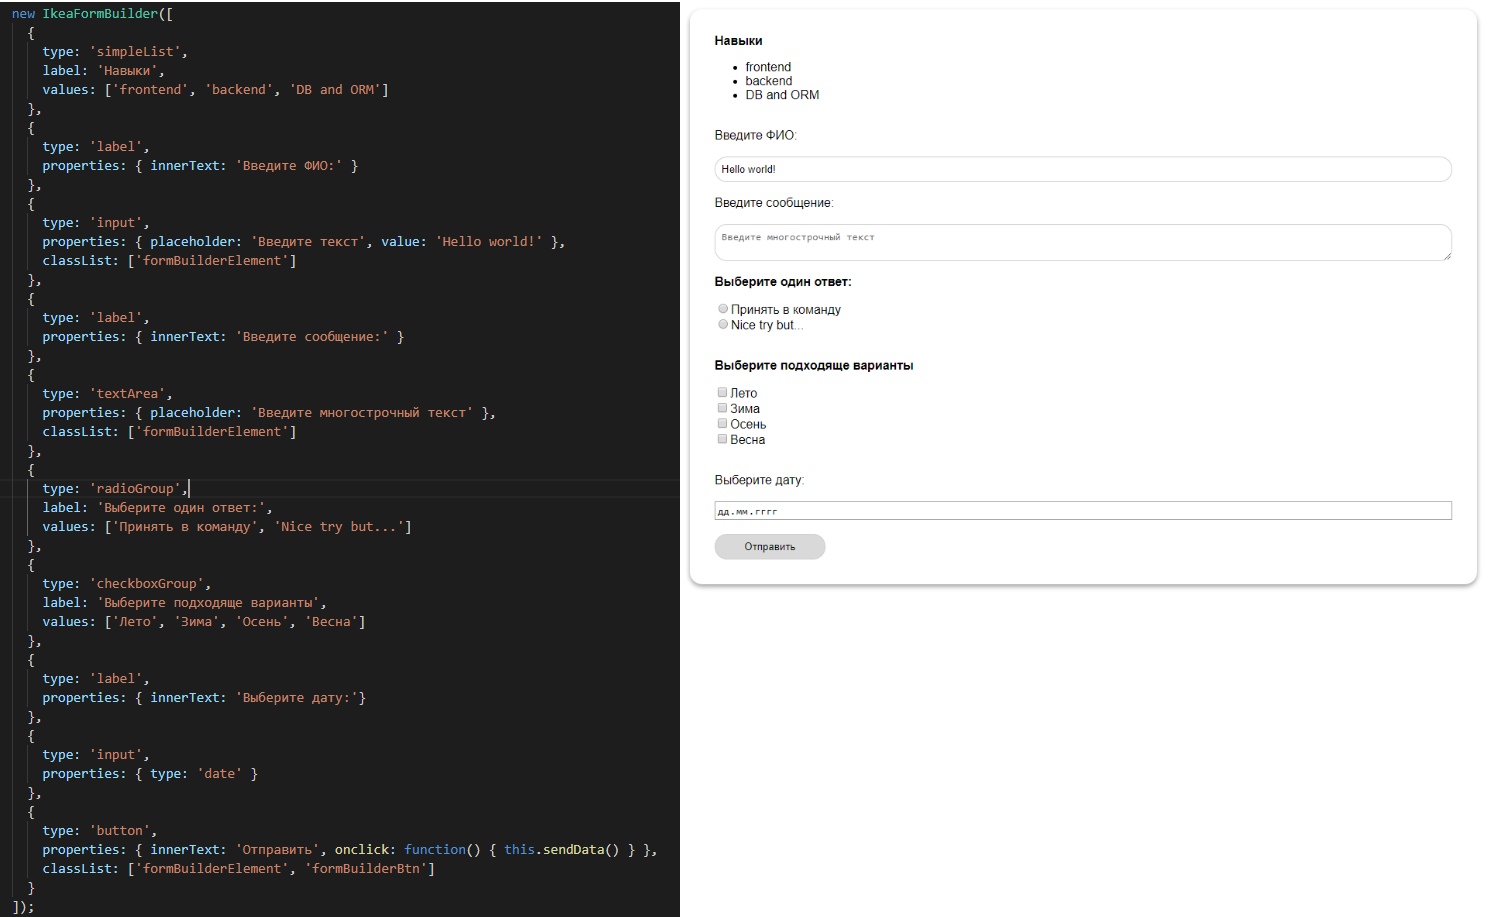Tick the 'Весна' checkbox
Screen dimensions: 1490x917
[722, 439]
